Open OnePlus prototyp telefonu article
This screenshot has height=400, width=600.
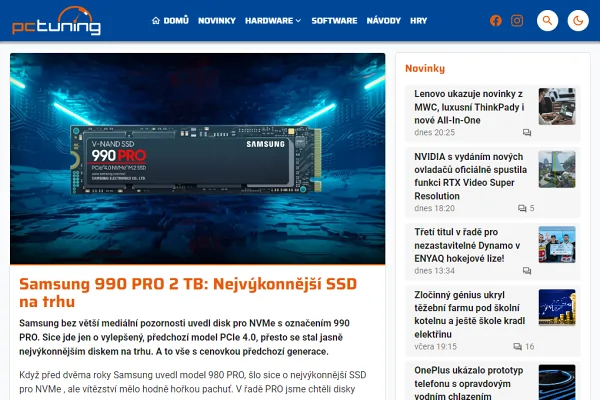point(469,383)
